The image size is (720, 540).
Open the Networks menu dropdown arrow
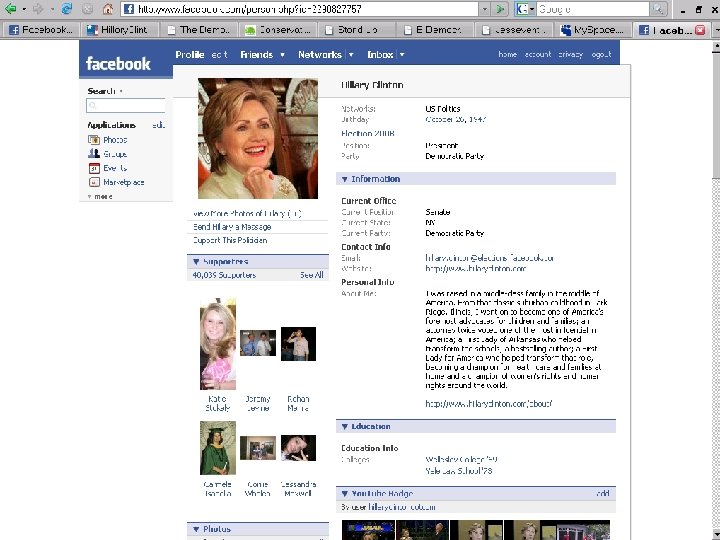click(x=351, y=55)
